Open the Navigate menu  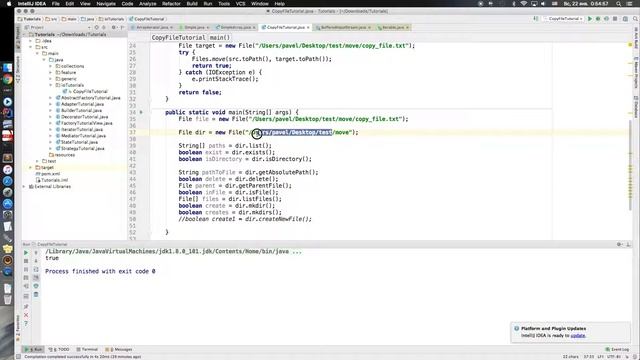106,4
